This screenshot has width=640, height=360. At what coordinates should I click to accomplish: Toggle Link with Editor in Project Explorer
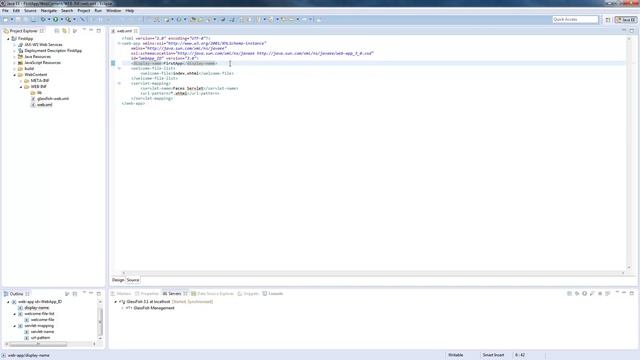(64, 31)
